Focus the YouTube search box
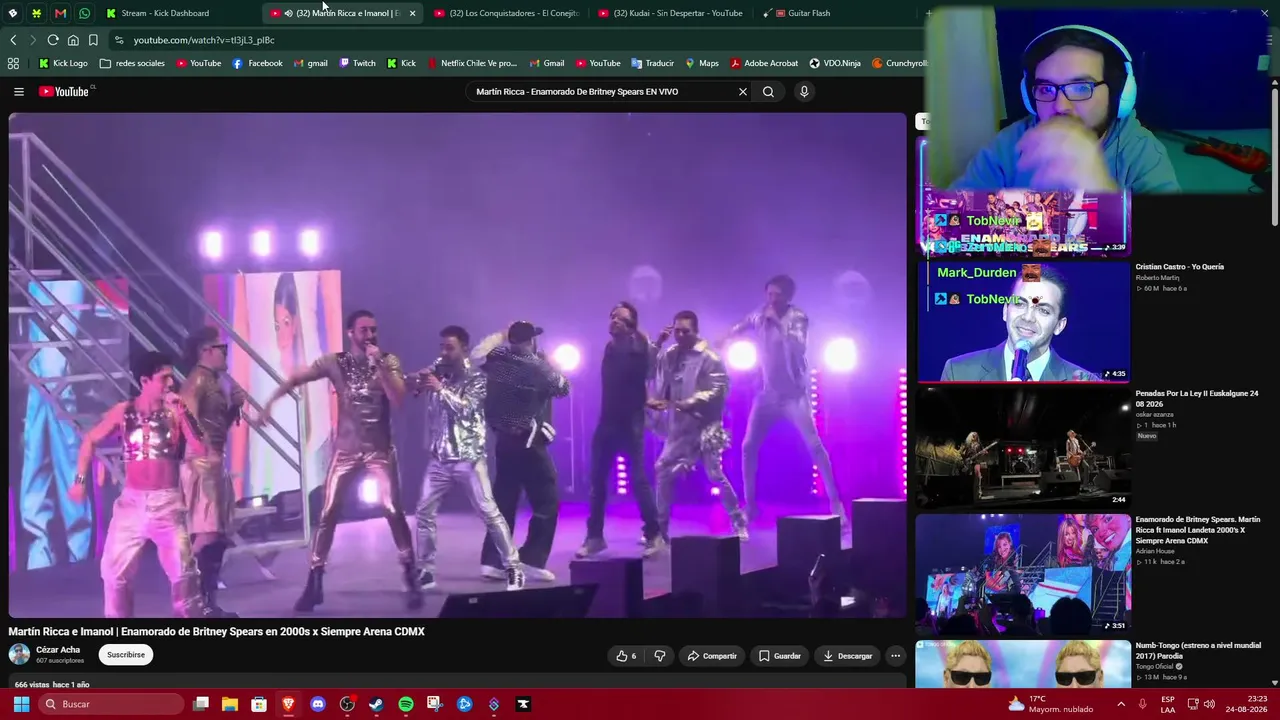1280x720 pixels. point(603,92)
